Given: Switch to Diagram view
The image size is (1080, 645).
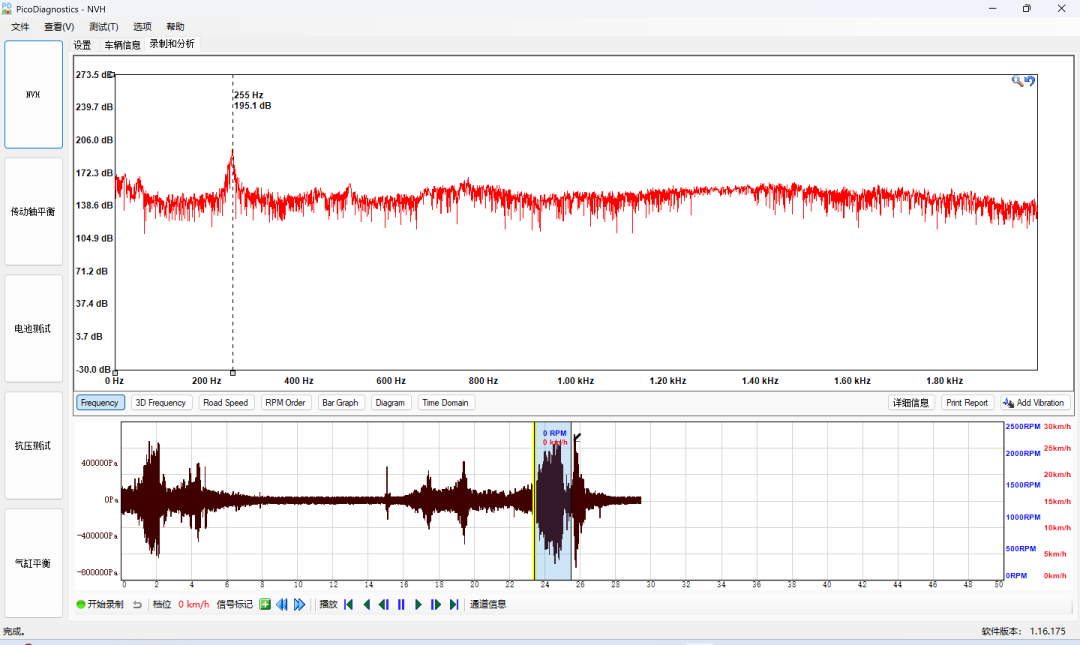Looking at the screenshot, I should [390, 402].
